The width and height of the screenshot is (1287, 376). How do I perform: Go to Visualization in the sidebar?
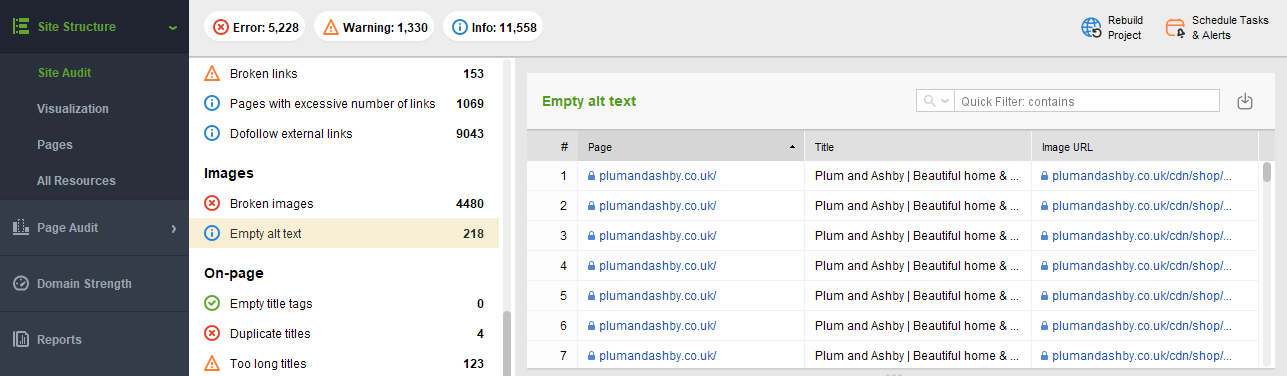click(x=73, y=109)
